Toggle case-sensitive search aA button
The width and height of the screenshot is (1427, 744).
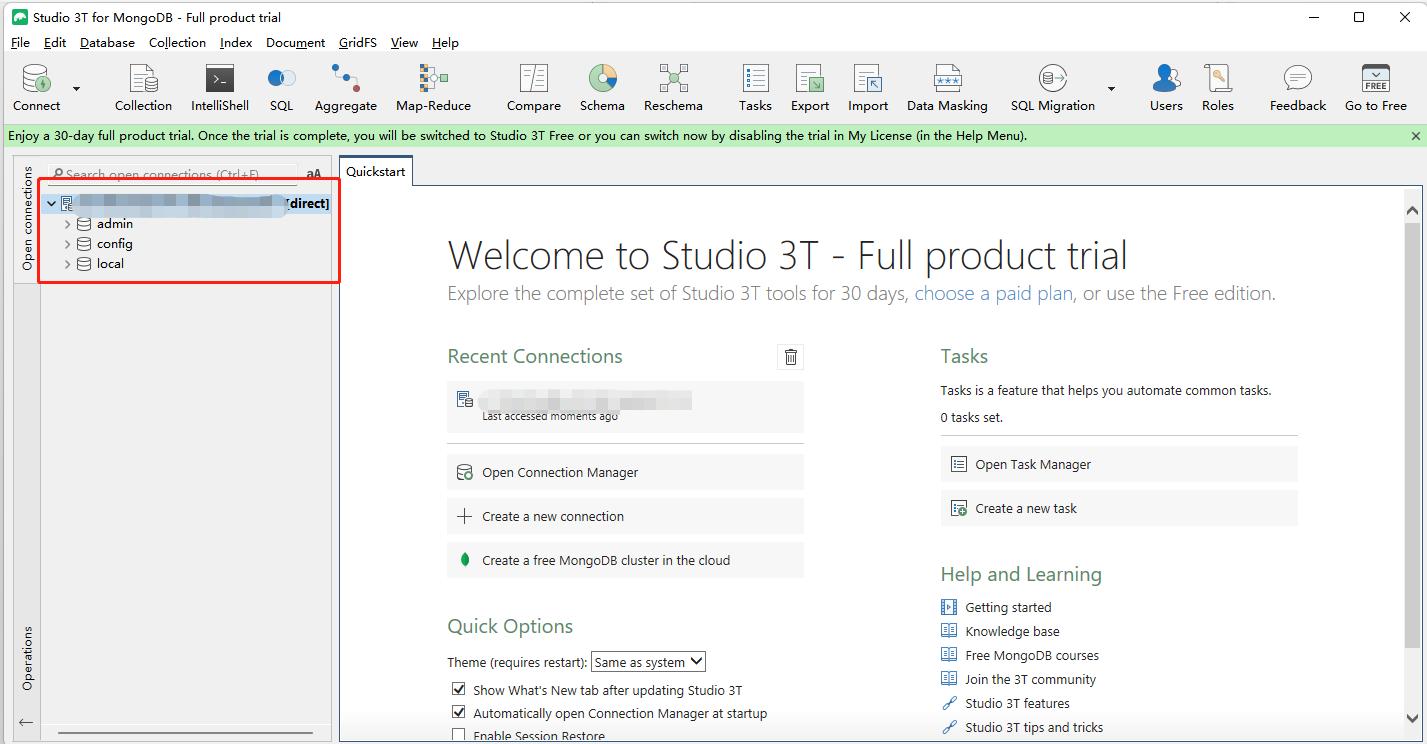coord(314,174)
